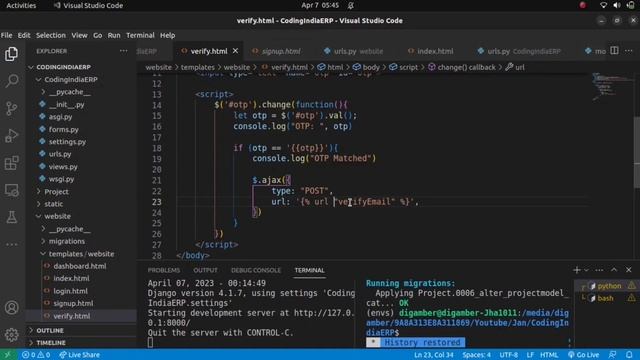Close the verify.html editor tab

click(x=236, y=51)
